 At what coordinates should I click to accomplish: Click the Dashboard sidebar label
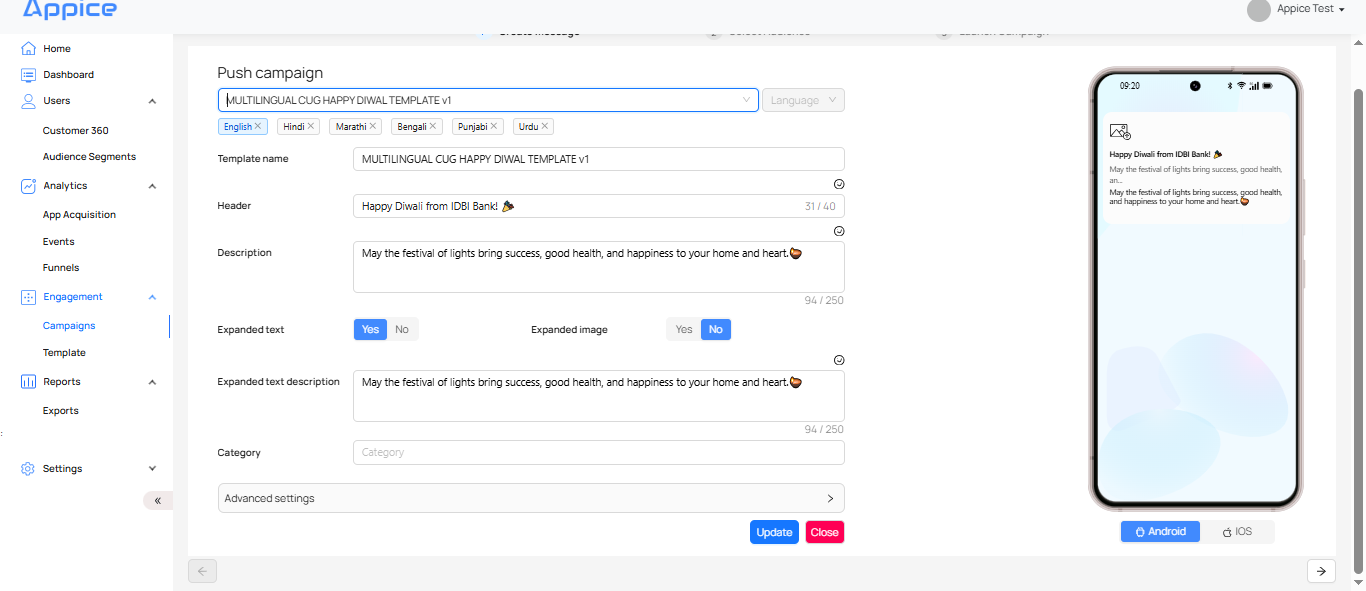pyautogui.click(x=68, y=74)
